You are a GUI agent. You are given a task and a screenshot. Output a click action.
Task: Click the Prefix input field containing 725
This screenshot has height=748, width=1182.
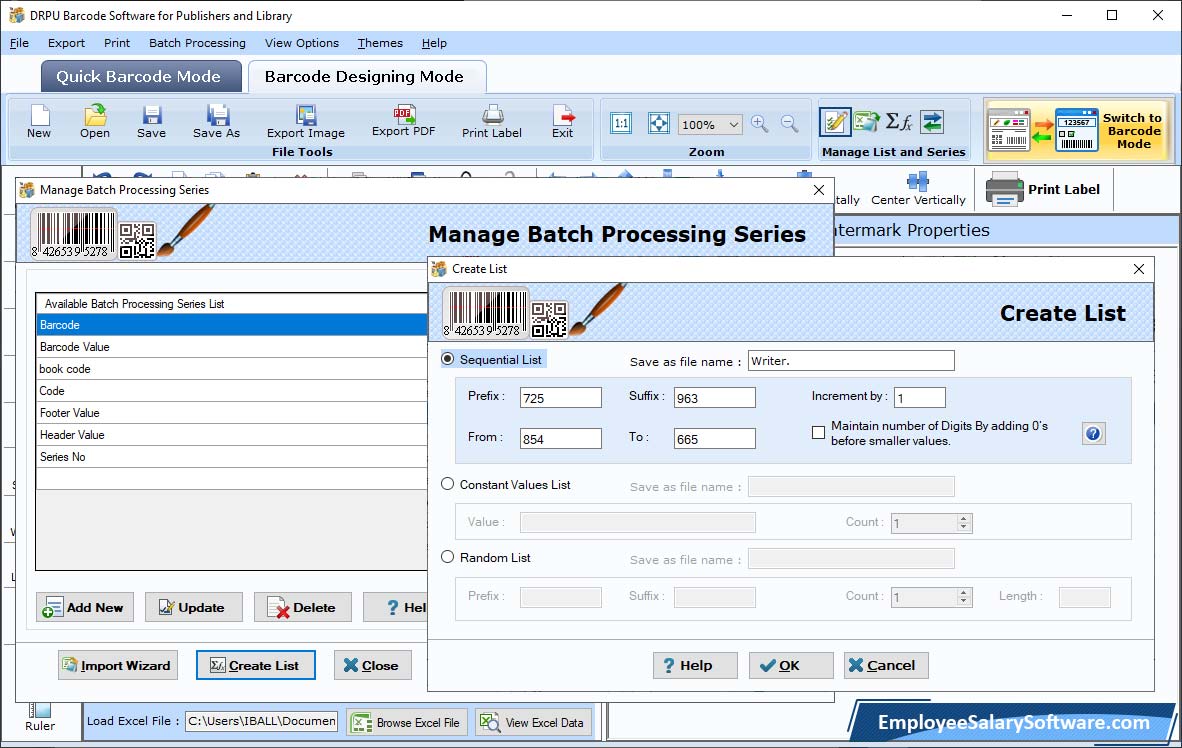coord(560,398)
